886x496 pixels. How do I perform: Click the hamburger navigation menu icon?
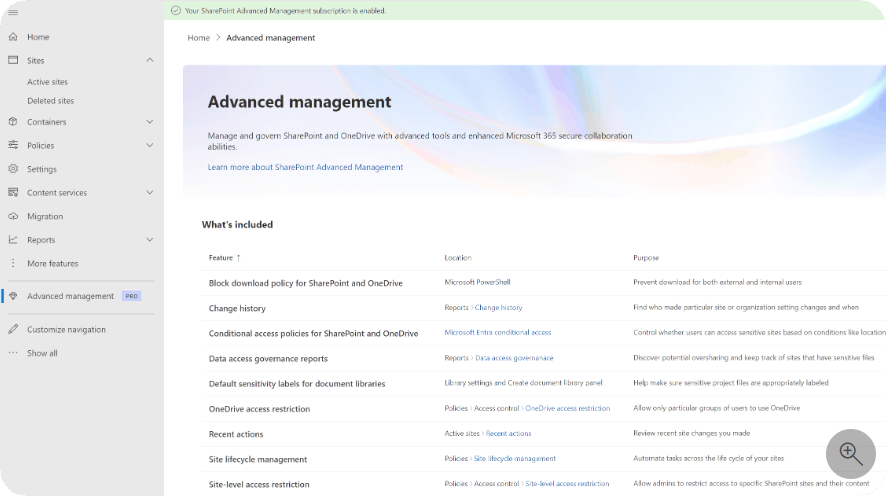(x=13, y=12)
